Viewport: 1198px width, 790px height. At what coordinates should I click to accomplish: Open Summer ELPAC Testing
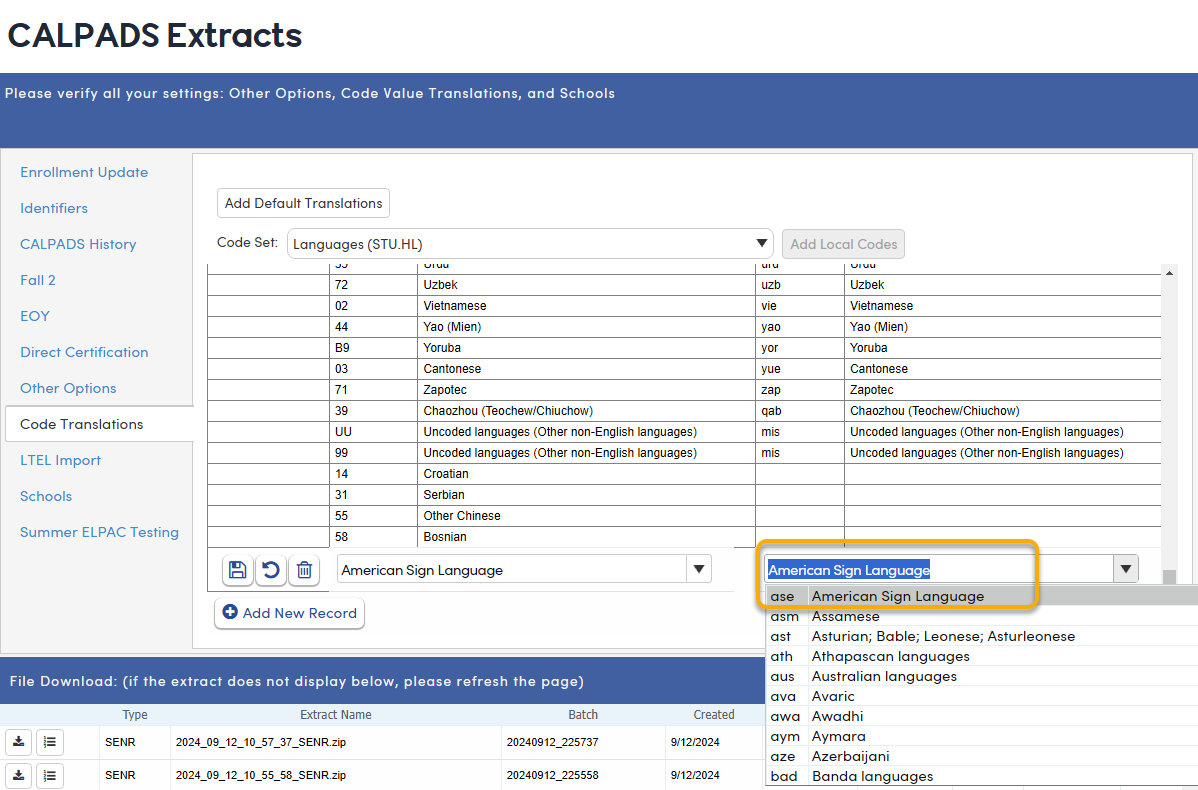point(99,532)
